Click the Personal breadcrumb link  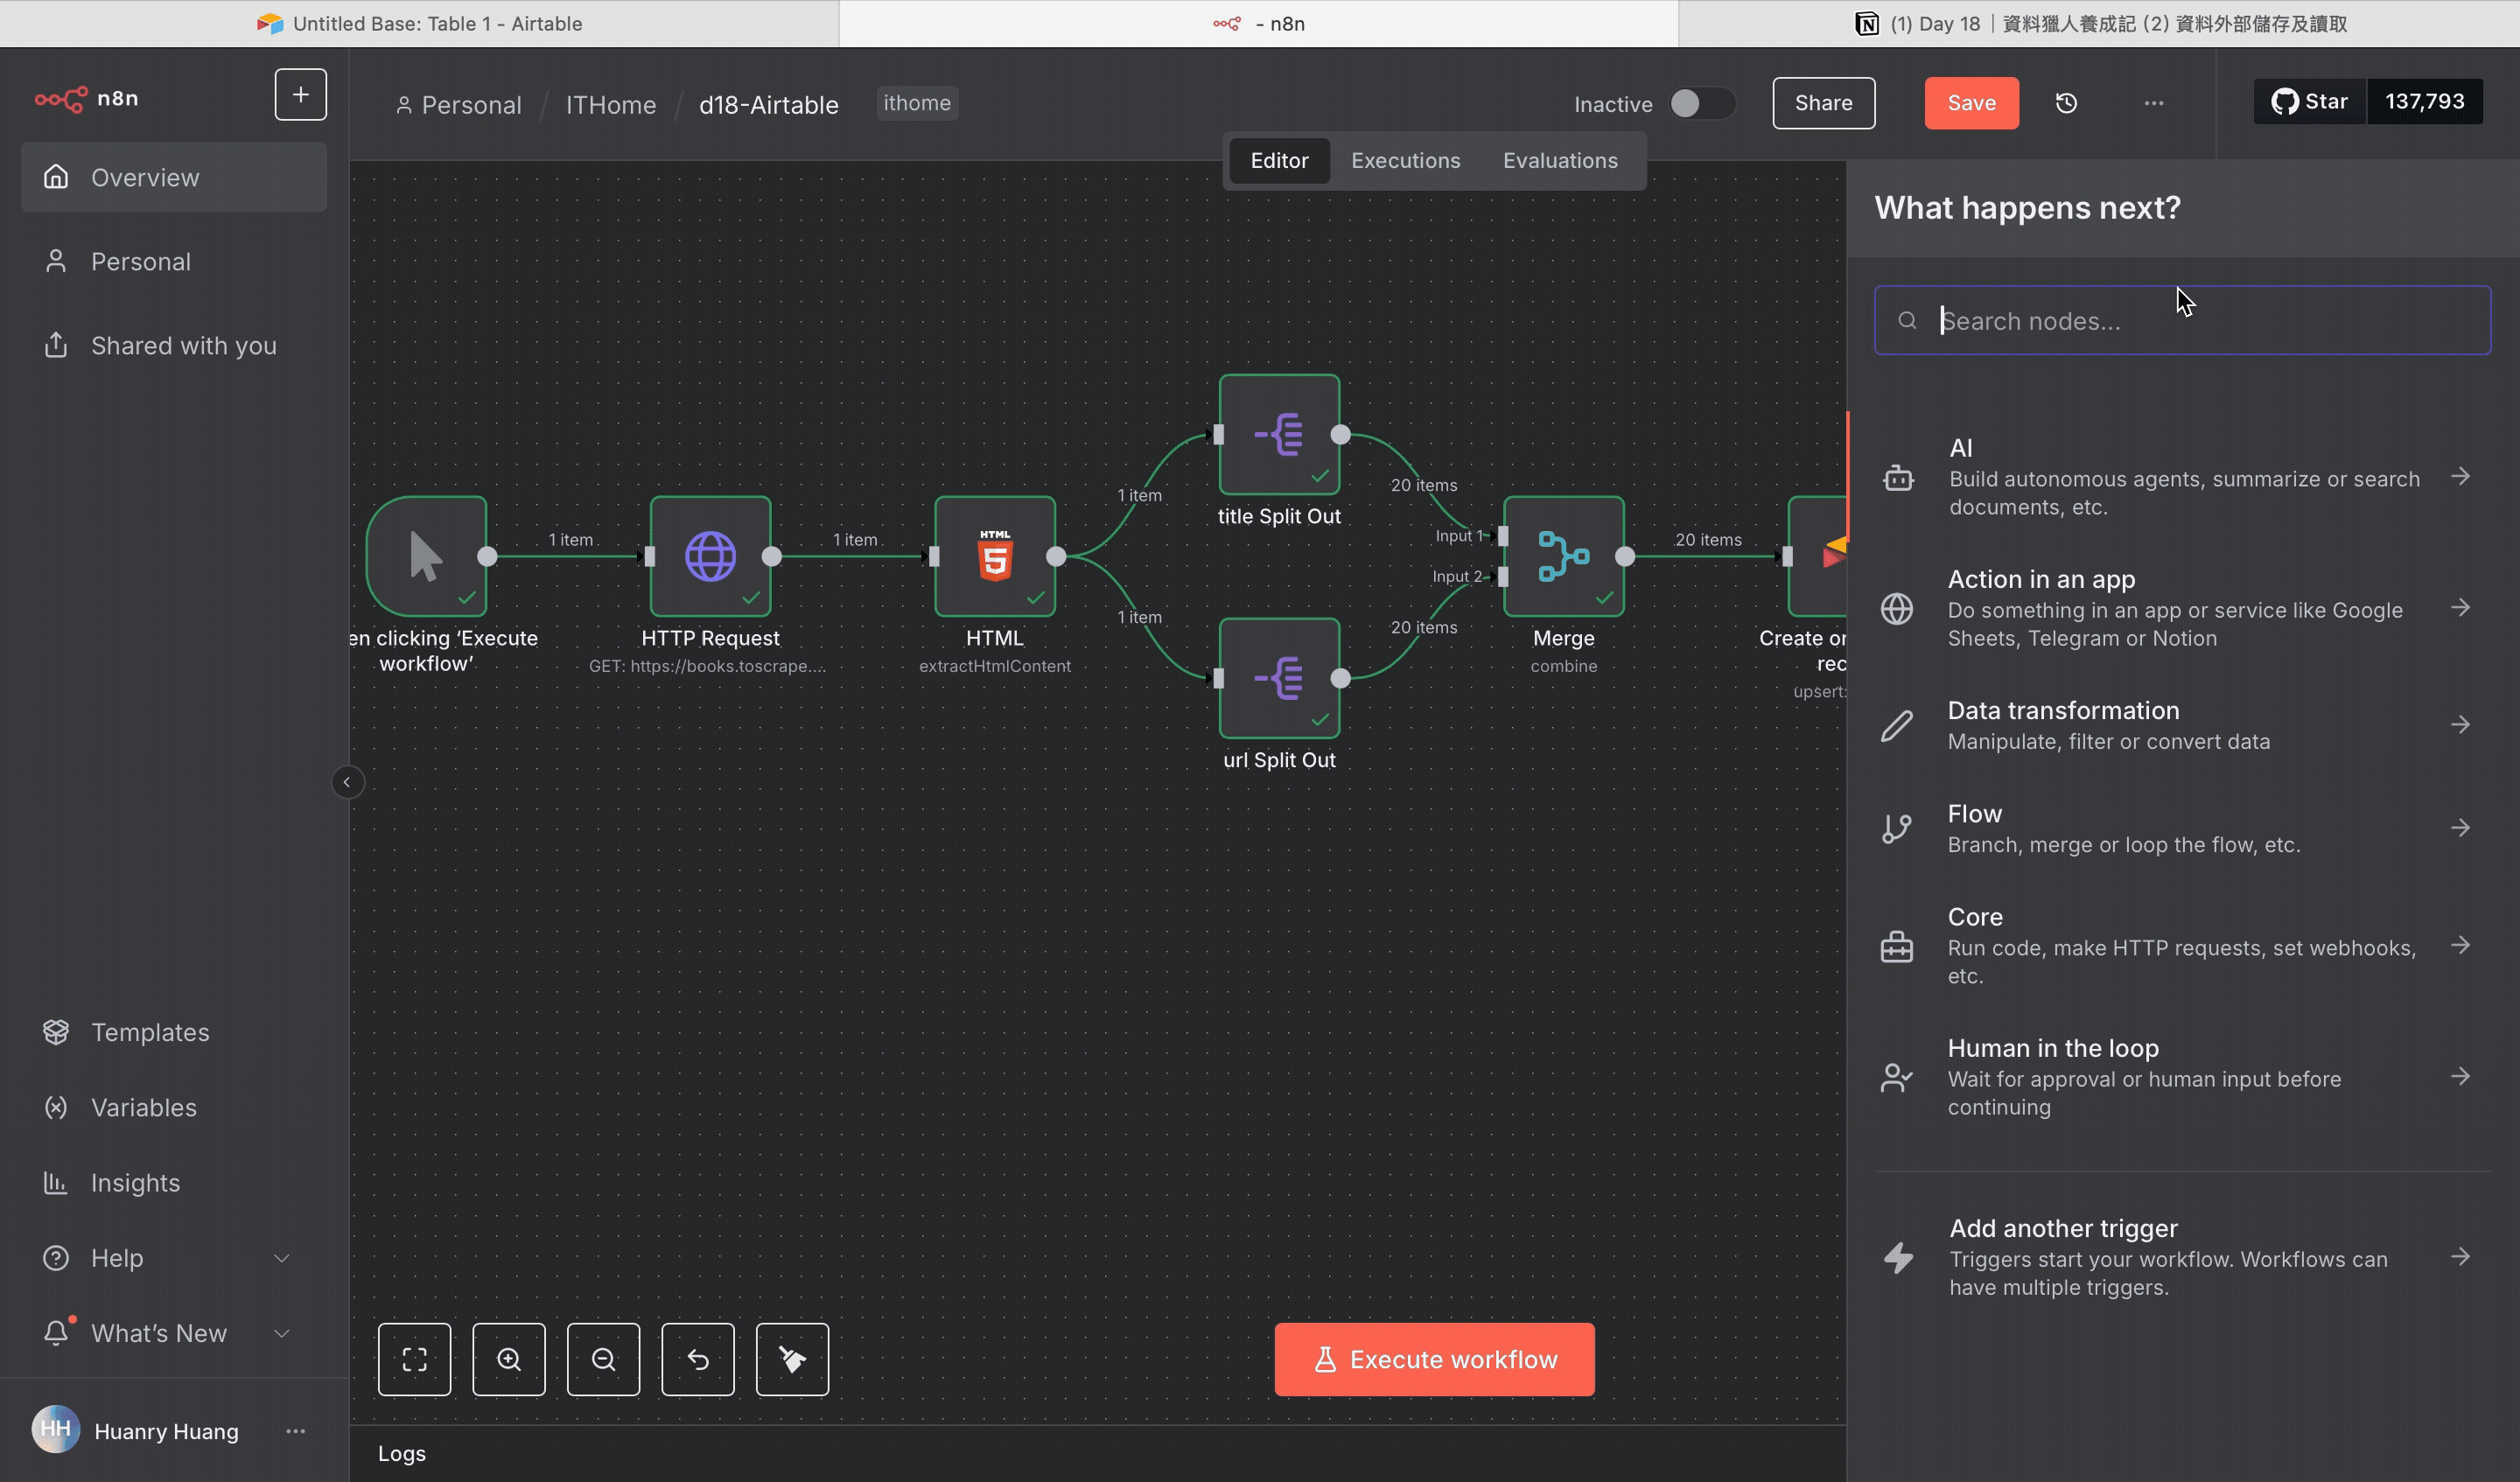pos(459,104)
